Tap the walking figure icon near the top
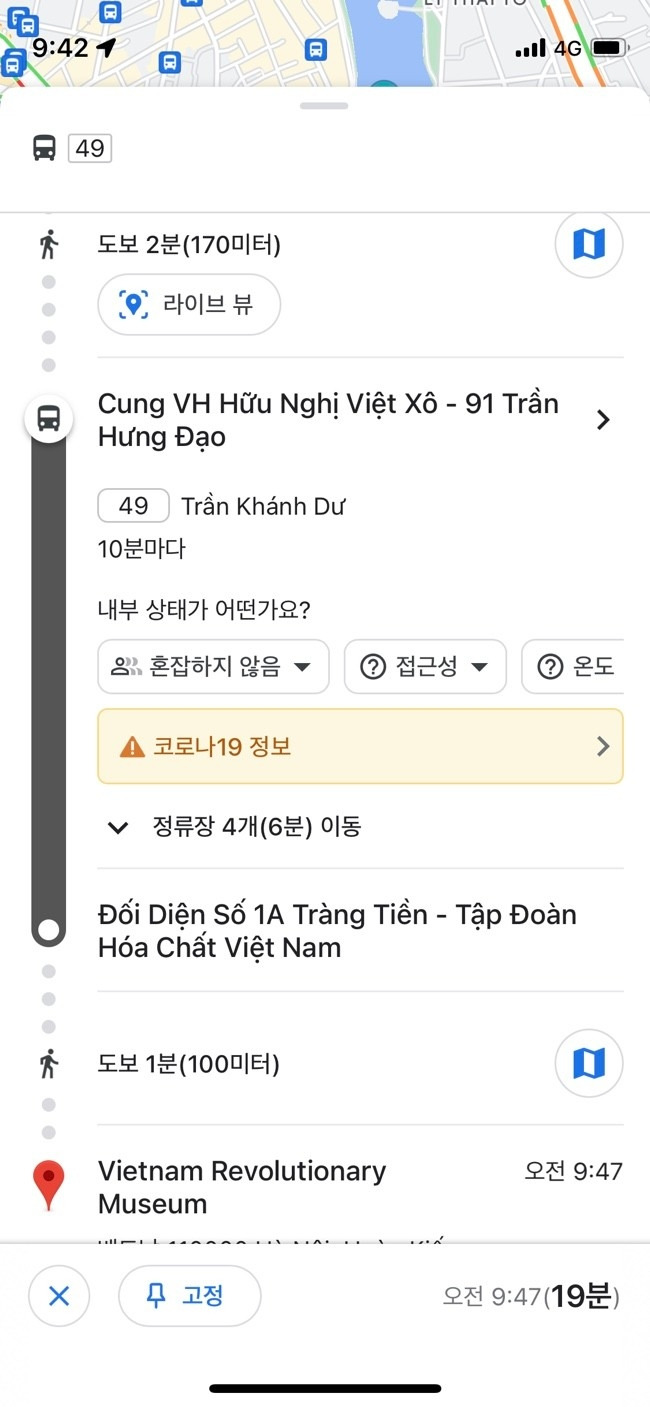The image size is (650, 1407). (48, 243)
